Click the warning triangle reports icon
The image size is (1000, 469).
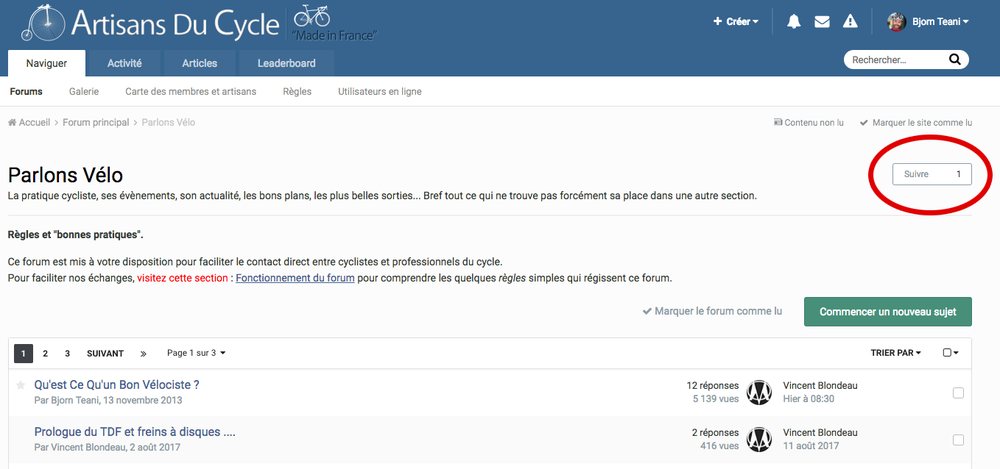(850, 21)
